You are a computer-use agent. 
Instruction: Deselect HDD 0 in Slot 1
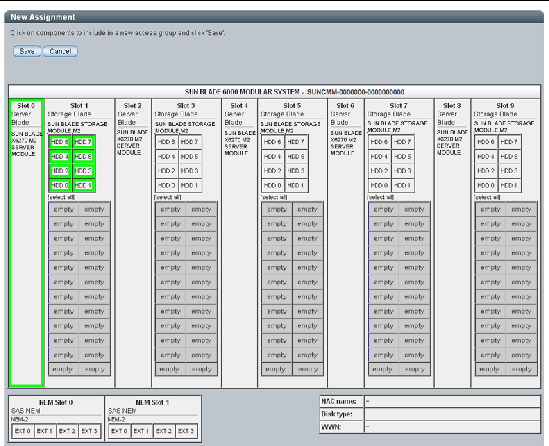tap(60, 185)
